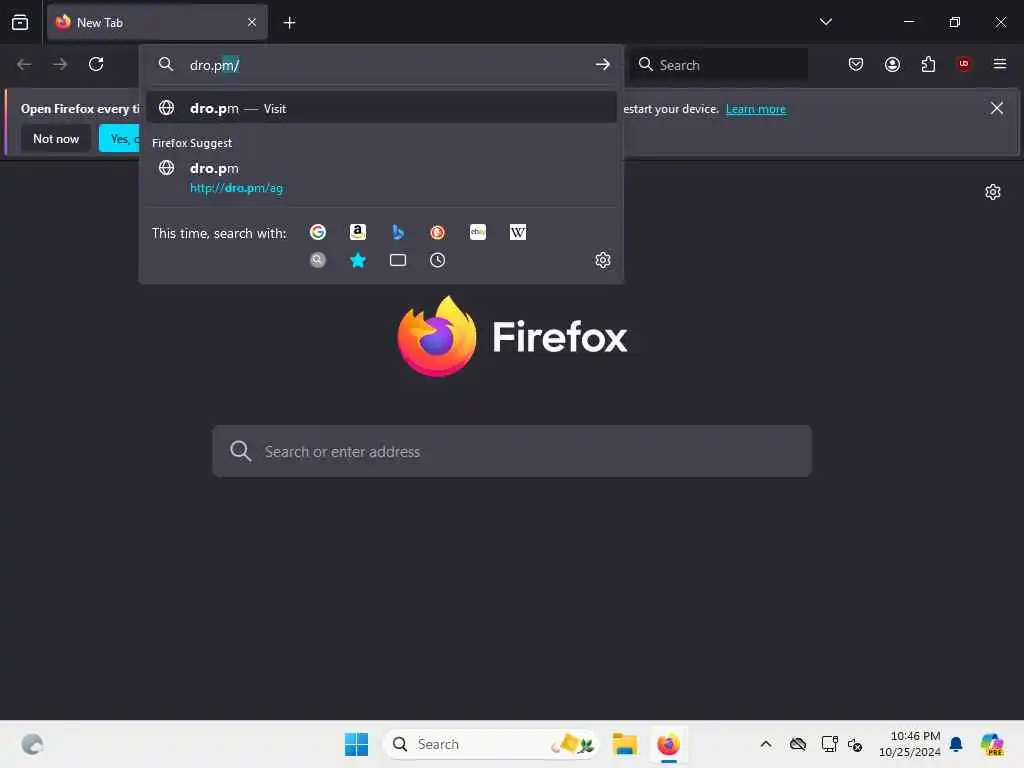Choose the dro.pm — Visit suggestion
Image resolution: width=1024 pixels, height=768 pixels.
[x=381, y=108]
